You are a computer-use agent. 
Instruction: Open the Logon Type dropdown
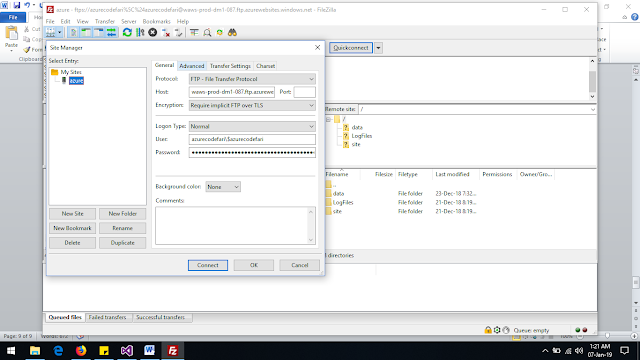[x=252, y=127]
